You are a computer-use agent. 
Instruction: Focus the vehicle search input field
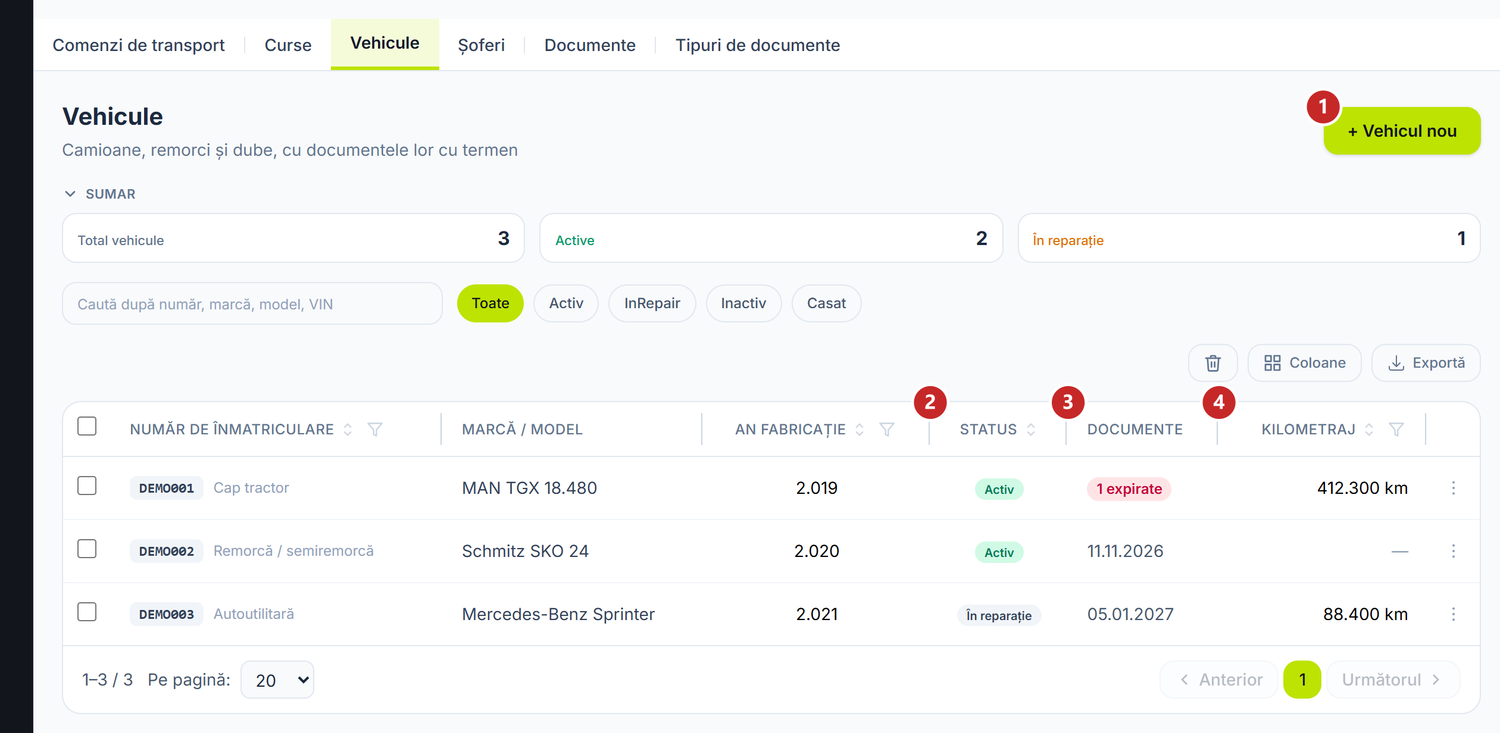coord(252,303)
